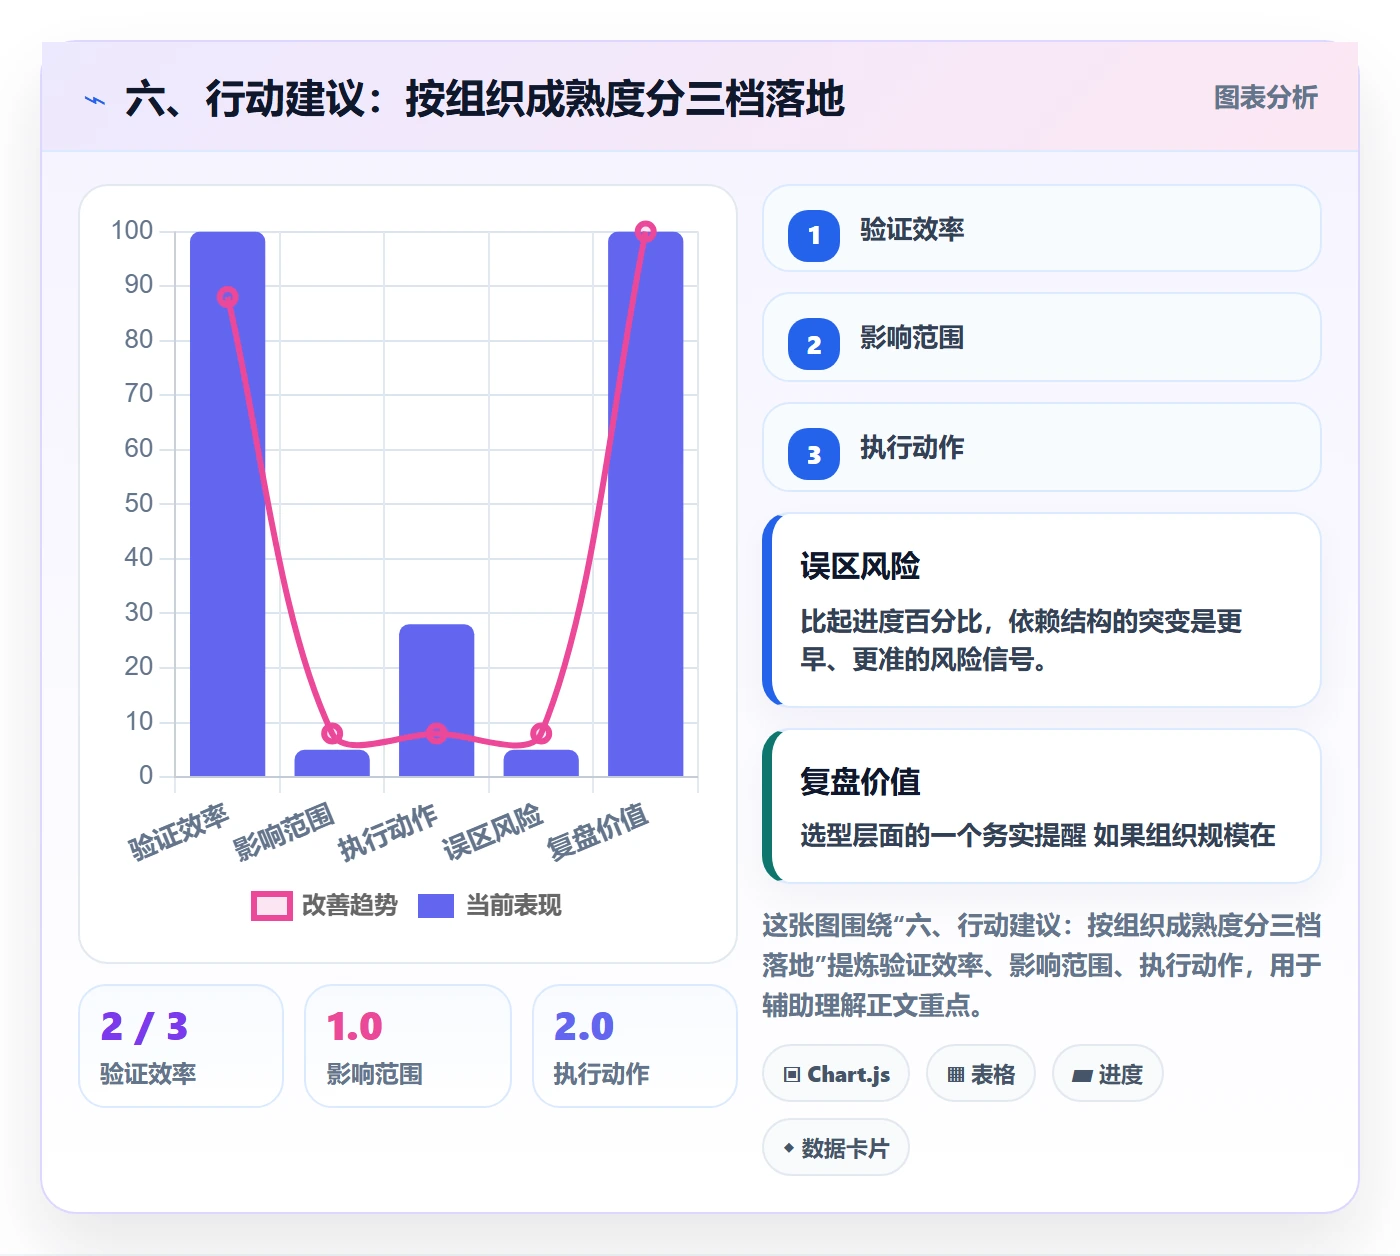Click the 影响范围 bar in chart
Screen dimensions: 1400x1256
332,763
